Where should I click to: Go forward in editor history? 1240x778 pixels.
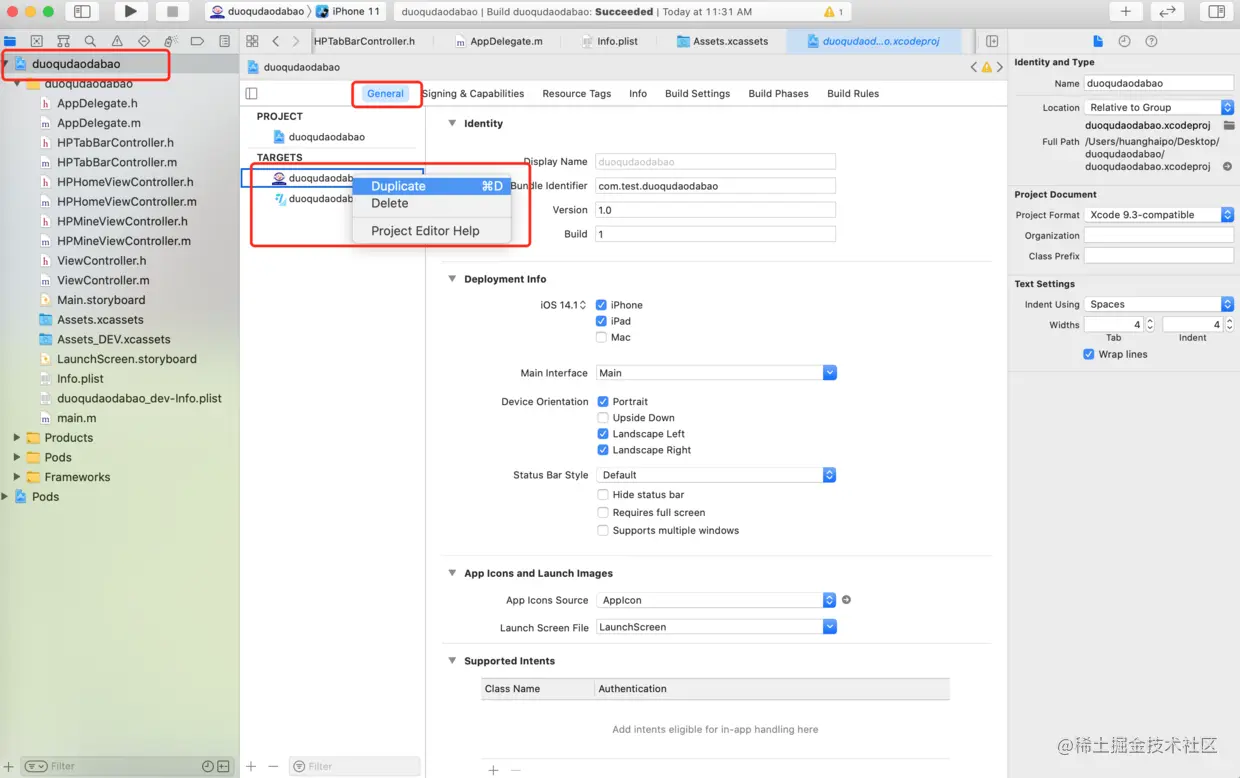point(296,41)
